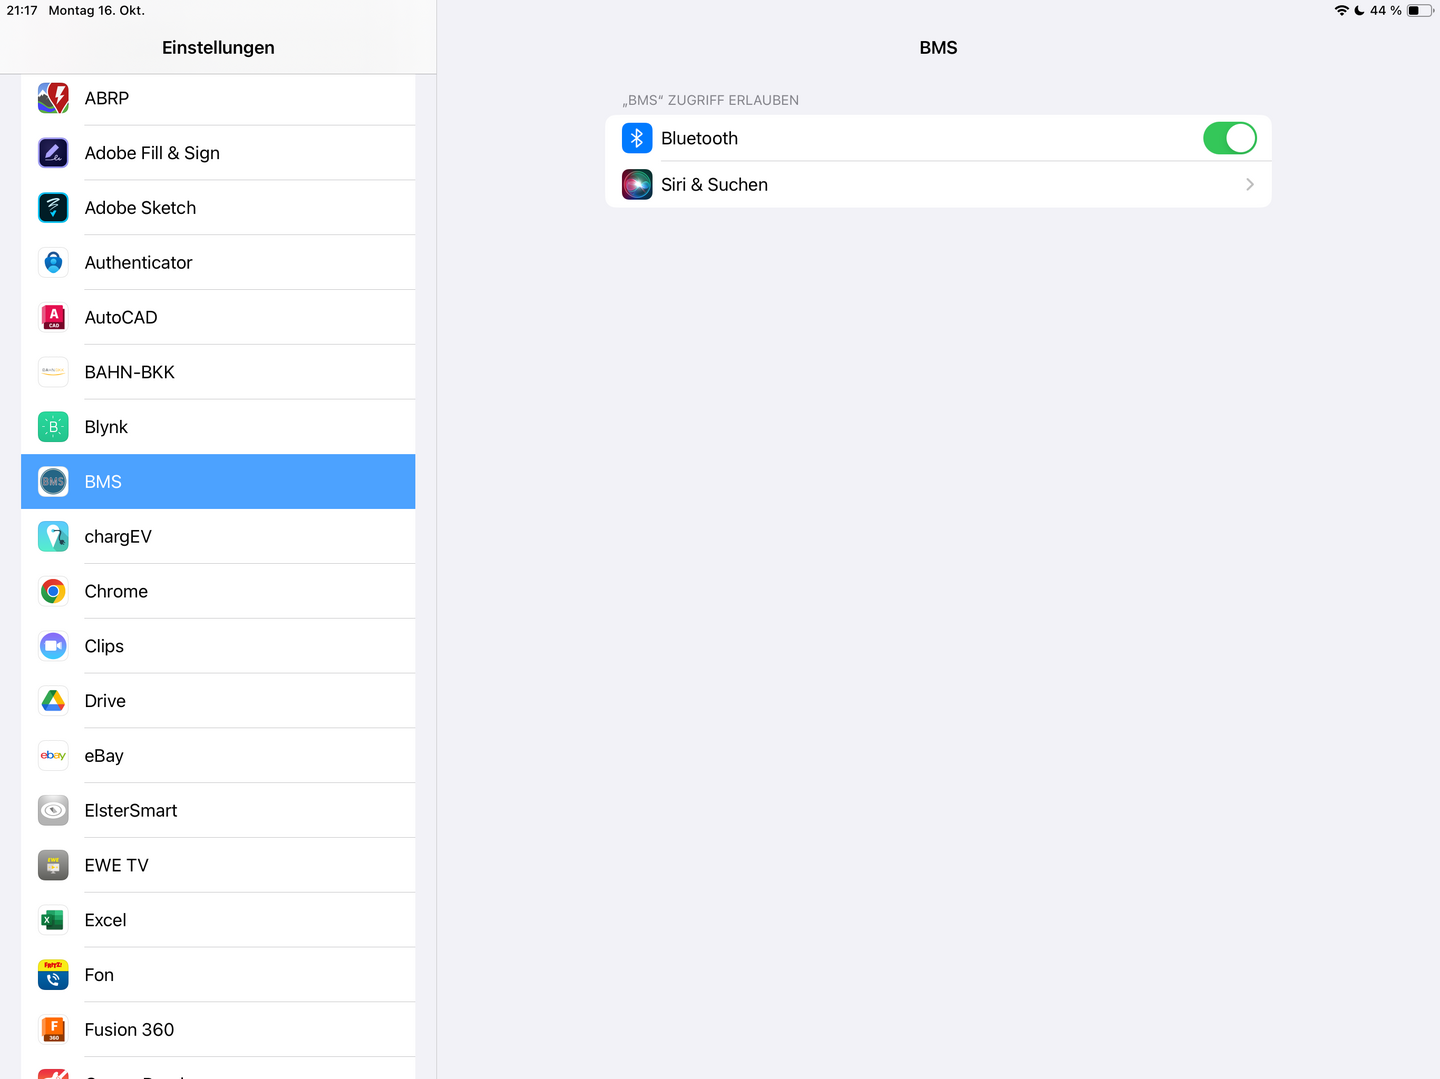Select the Blynk green icon

click(53, 427)
